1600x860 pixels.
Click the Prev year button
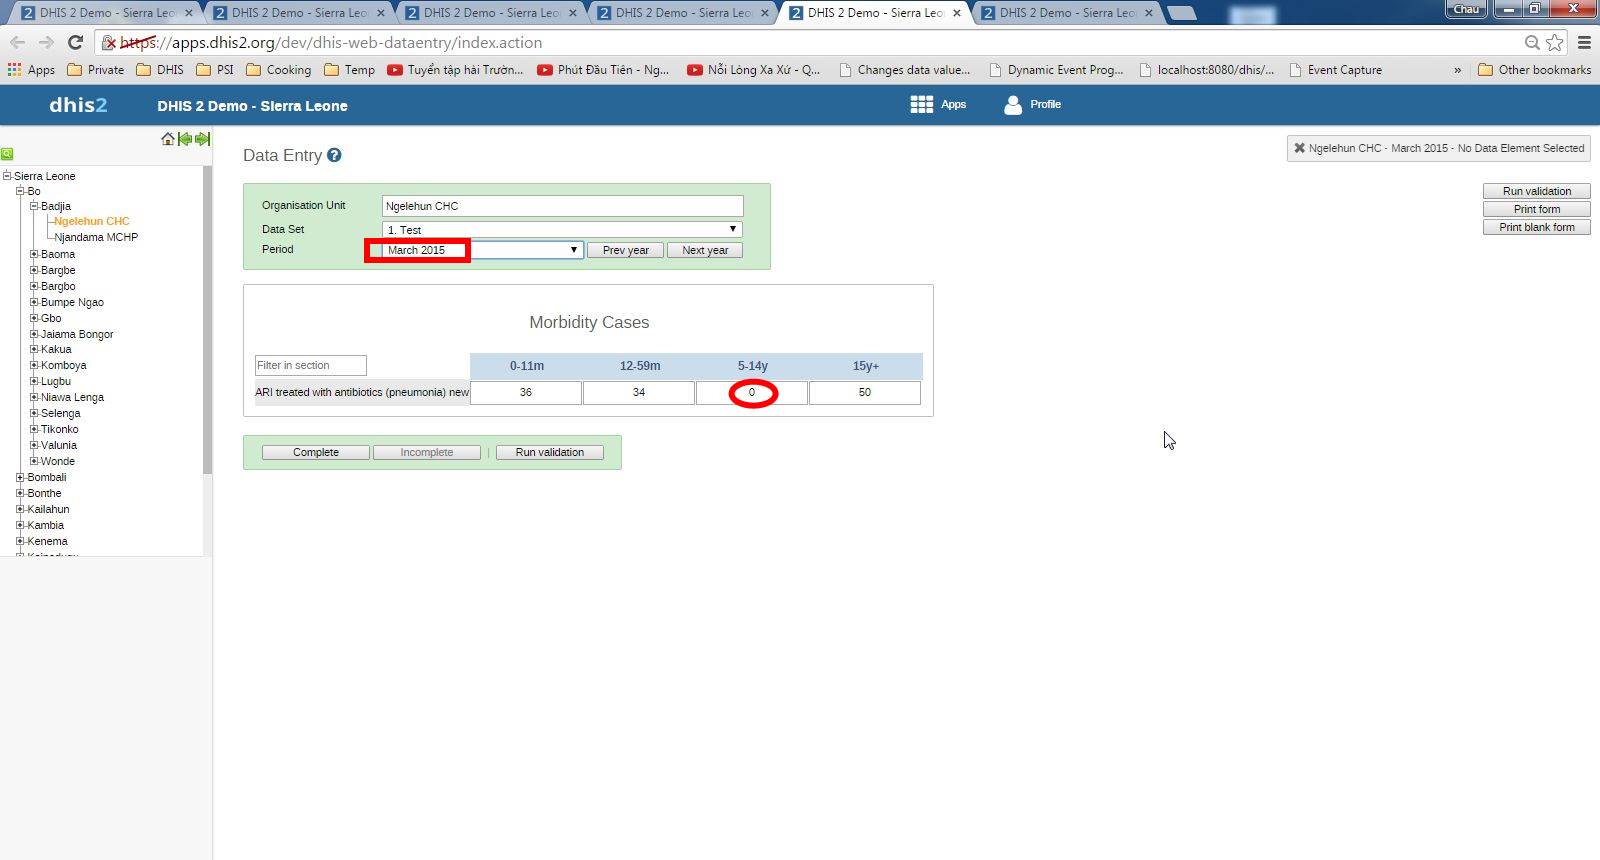pos(626,250)
